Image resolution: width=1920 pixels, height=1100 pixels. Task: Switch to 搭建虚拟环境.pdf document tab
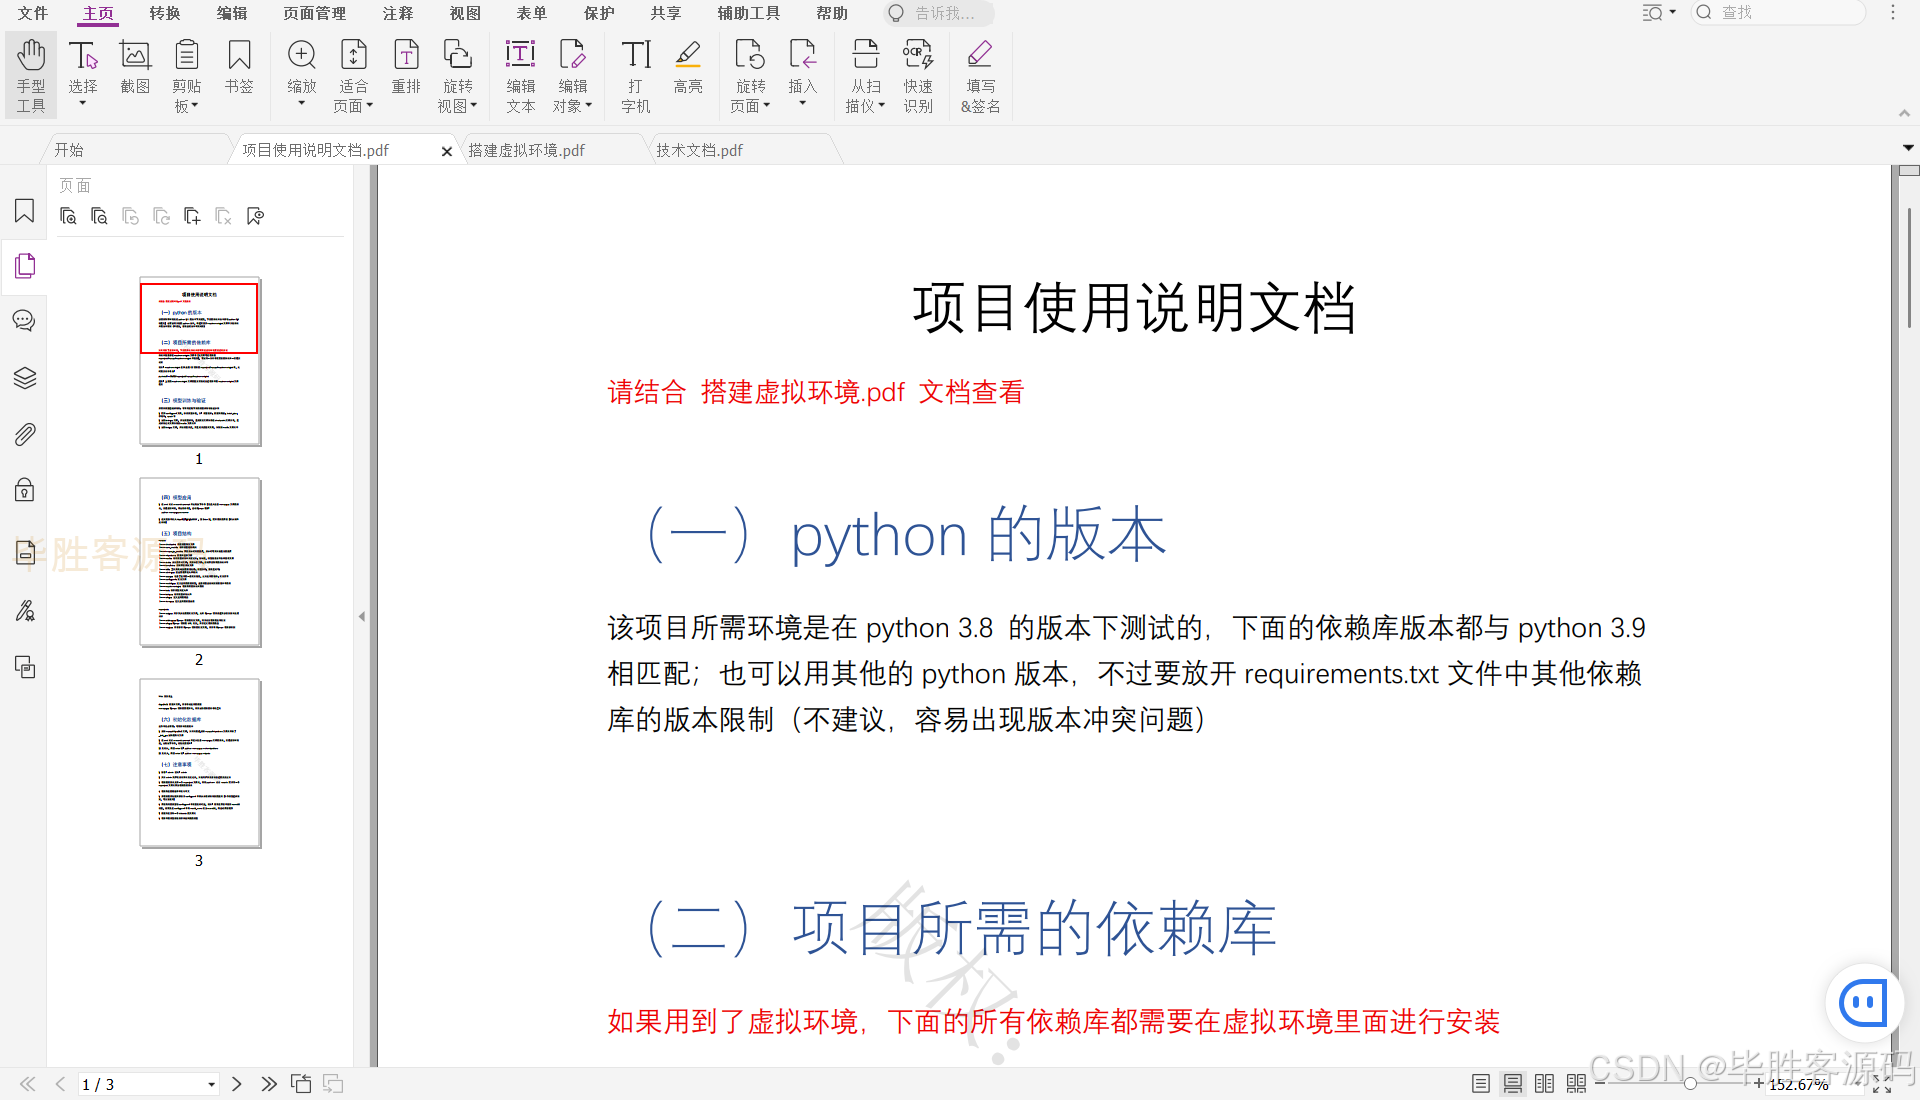pyautogui.click(x=527, y=150)
